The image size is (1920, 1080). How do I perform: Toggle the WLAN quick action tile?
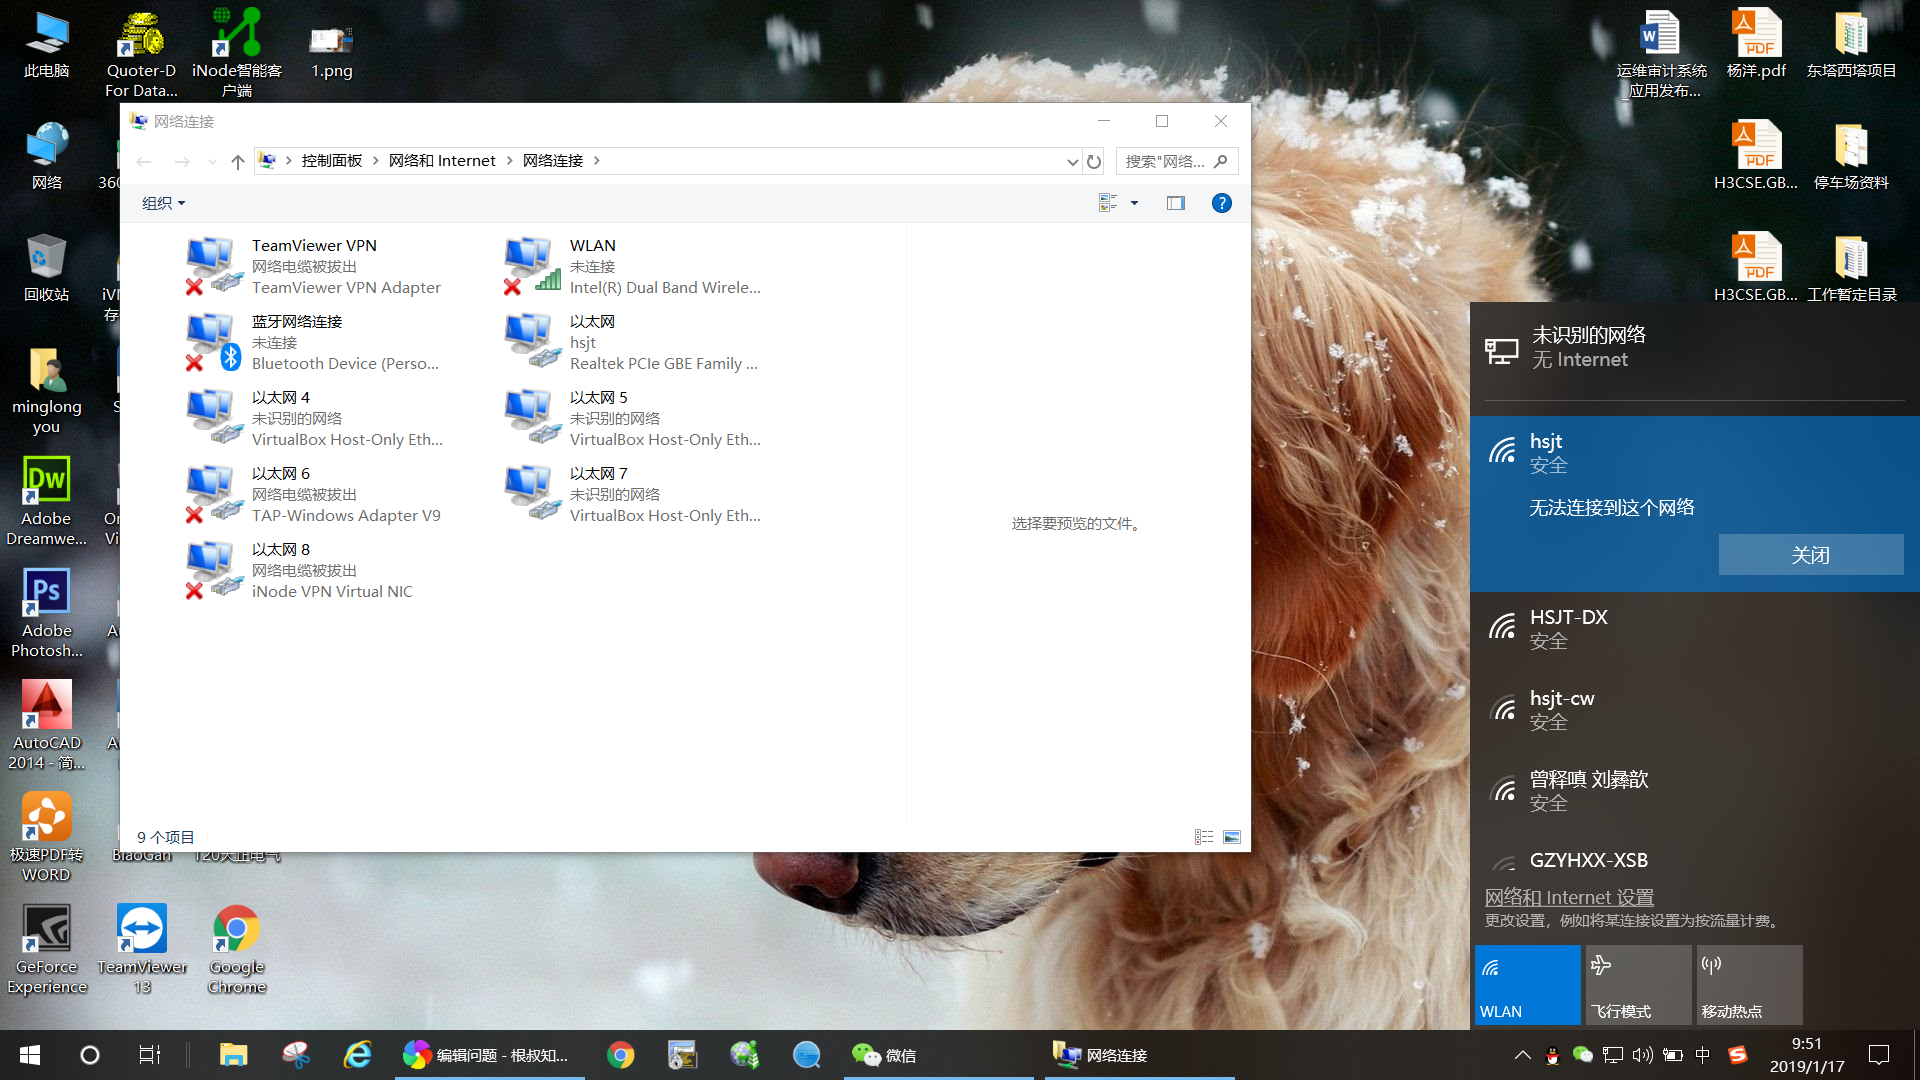click(1527, 985)
